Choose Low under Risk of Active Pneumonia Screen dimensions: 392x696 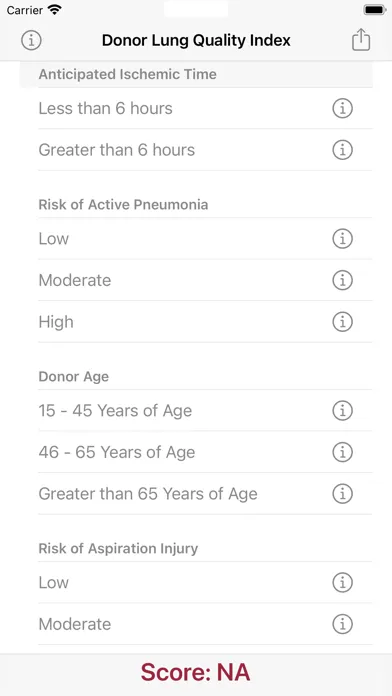click(205, 239)
